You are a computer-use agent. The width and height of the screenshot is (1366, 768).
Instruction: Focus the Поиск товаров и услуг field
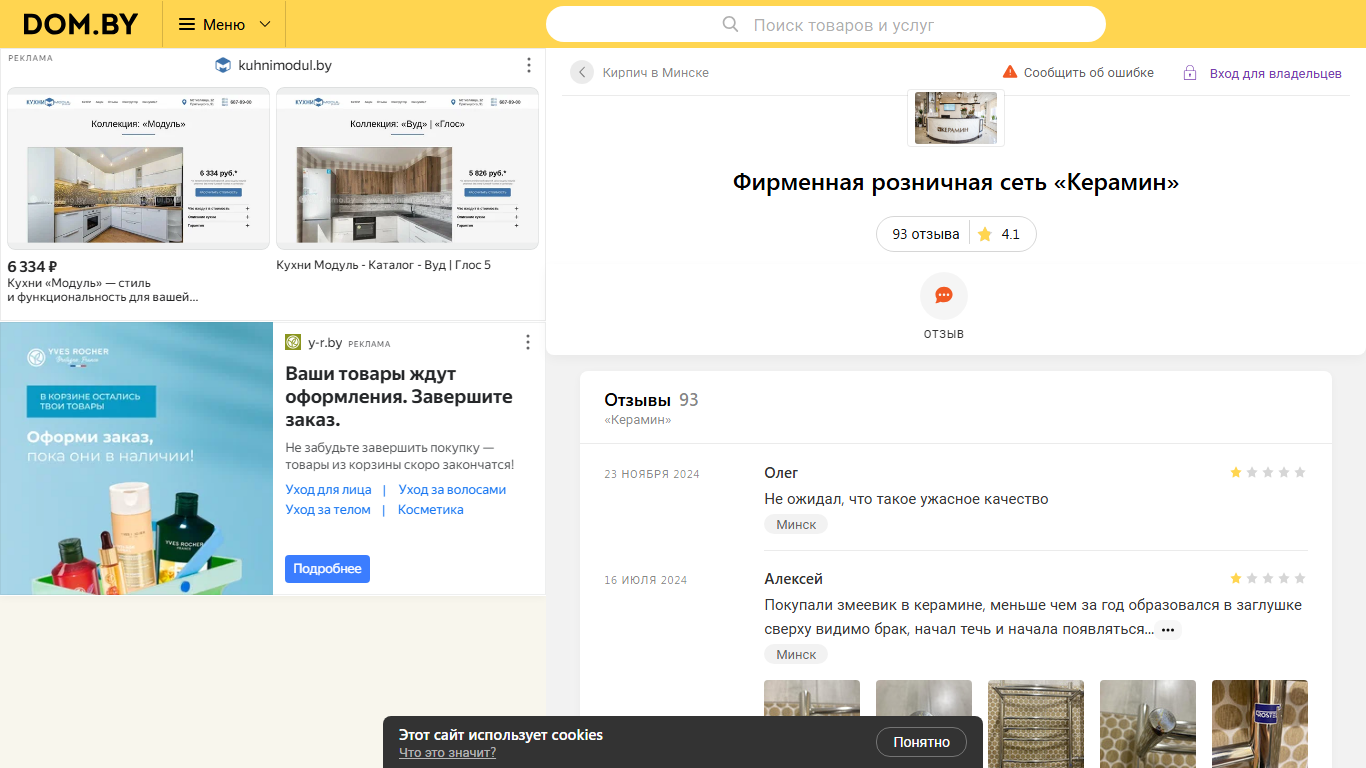coord(826,24)
